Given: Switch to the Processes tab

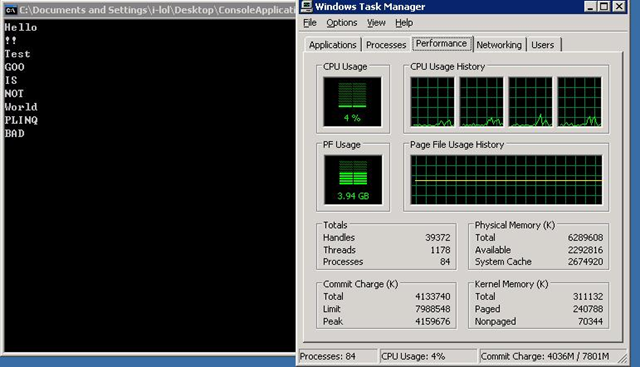Looking at the screenshot, I should click(386, 45).
